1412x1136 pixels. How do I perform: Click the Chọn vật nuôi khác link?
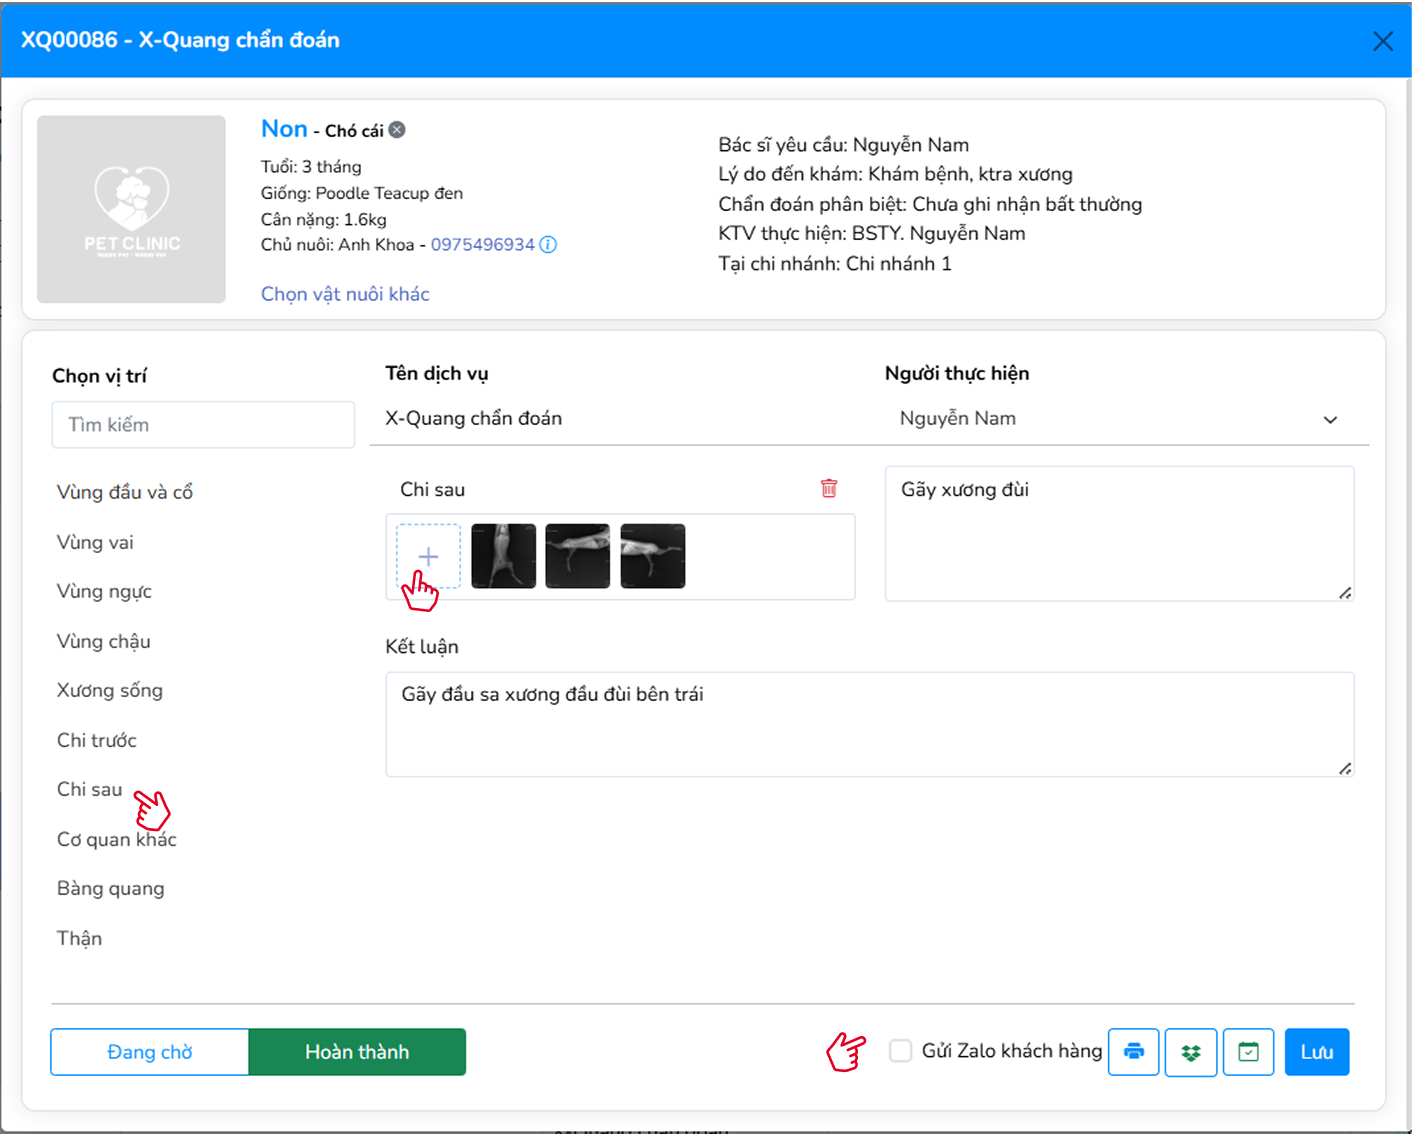click(x=345, y=294)
